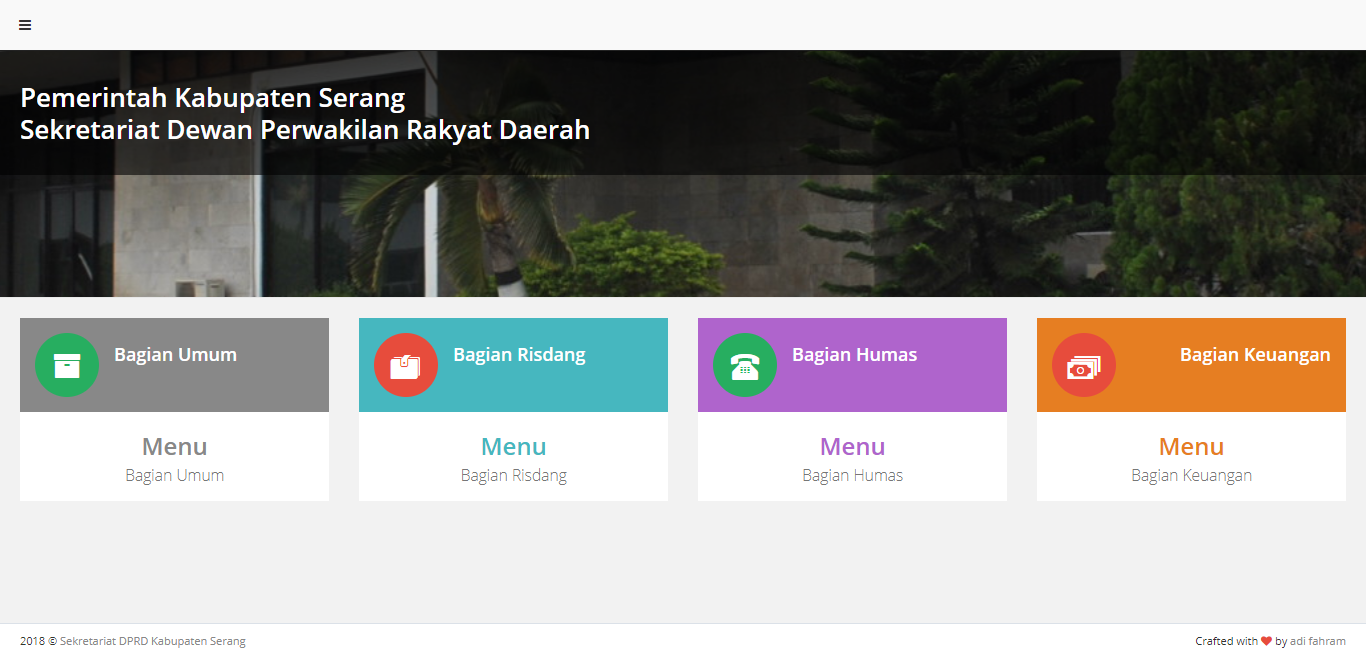Open the gray Menu for Bagian Umum
1366x657 pixels.
pos(174,447)
